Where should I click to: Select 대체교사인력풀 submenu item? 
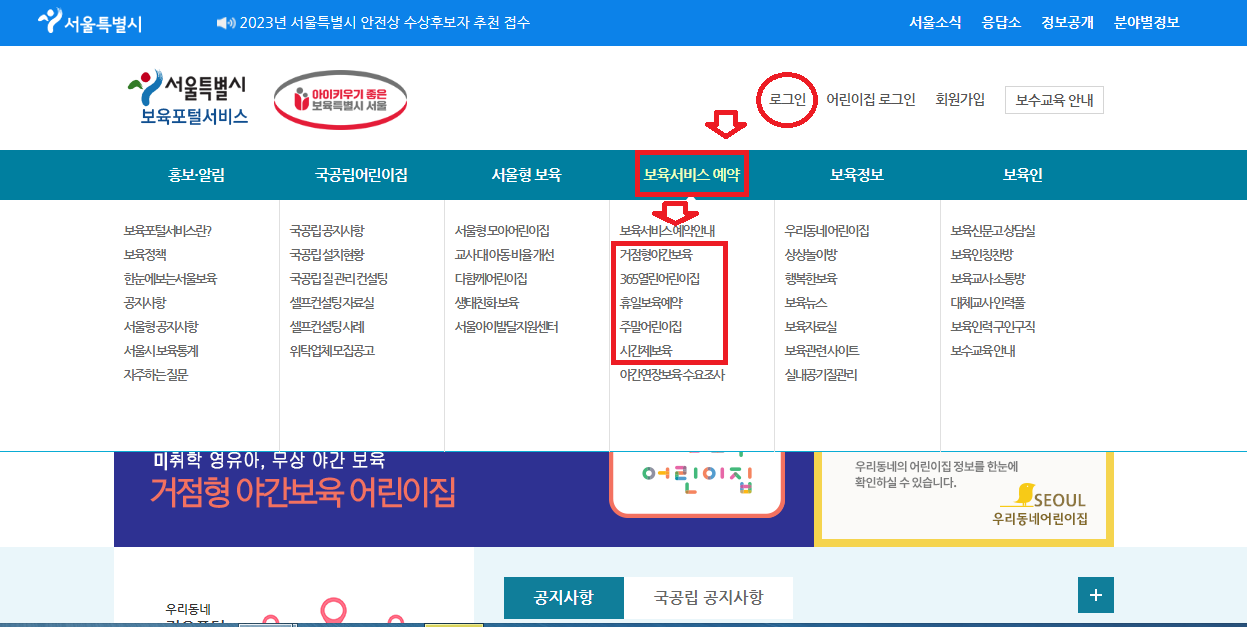(988, 303)
